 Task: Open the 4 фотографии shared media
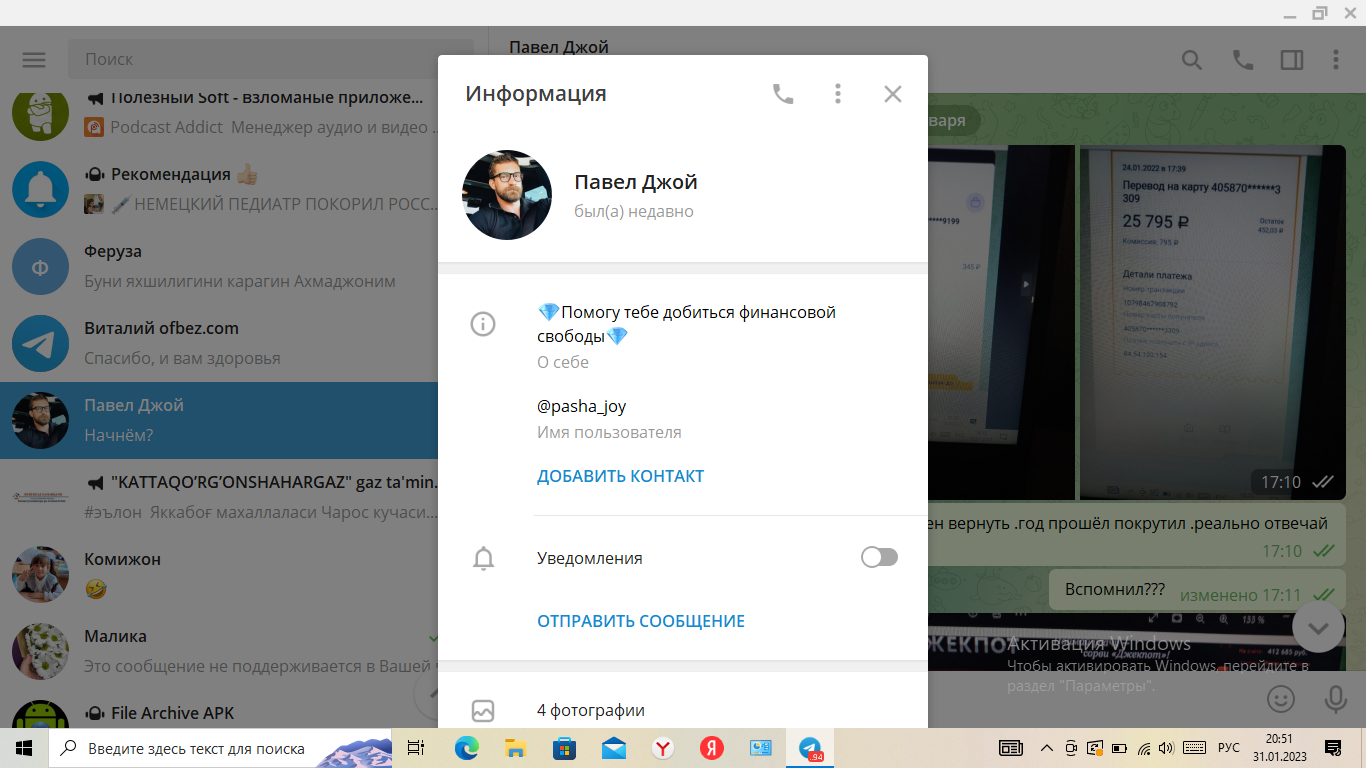click(x=590, y=710)
